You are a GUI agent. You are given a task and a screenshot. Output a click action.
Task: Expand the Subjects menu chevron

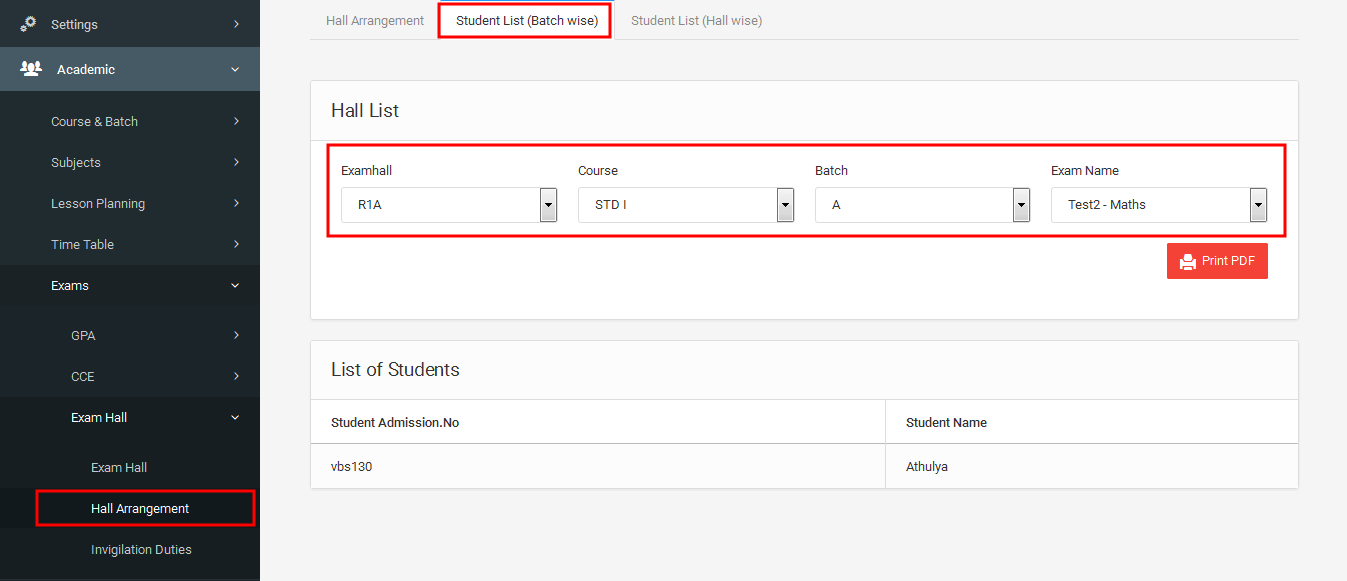tap(236, 162)
